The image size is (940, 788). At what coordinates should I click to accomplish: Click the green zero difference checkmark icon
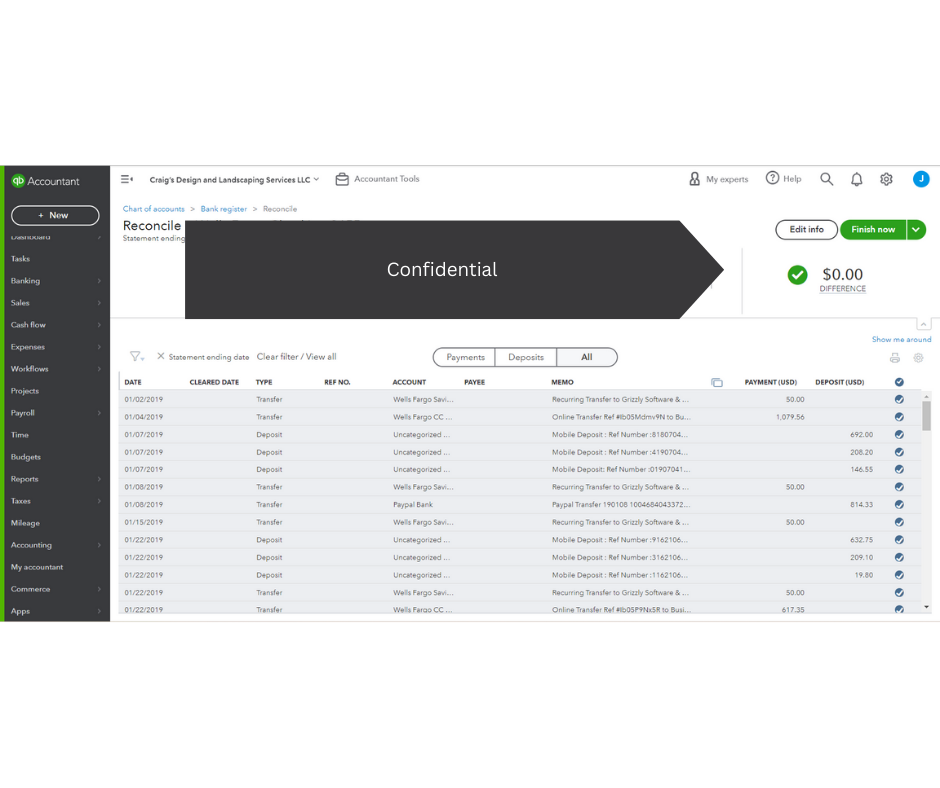(x=797, y=275)
